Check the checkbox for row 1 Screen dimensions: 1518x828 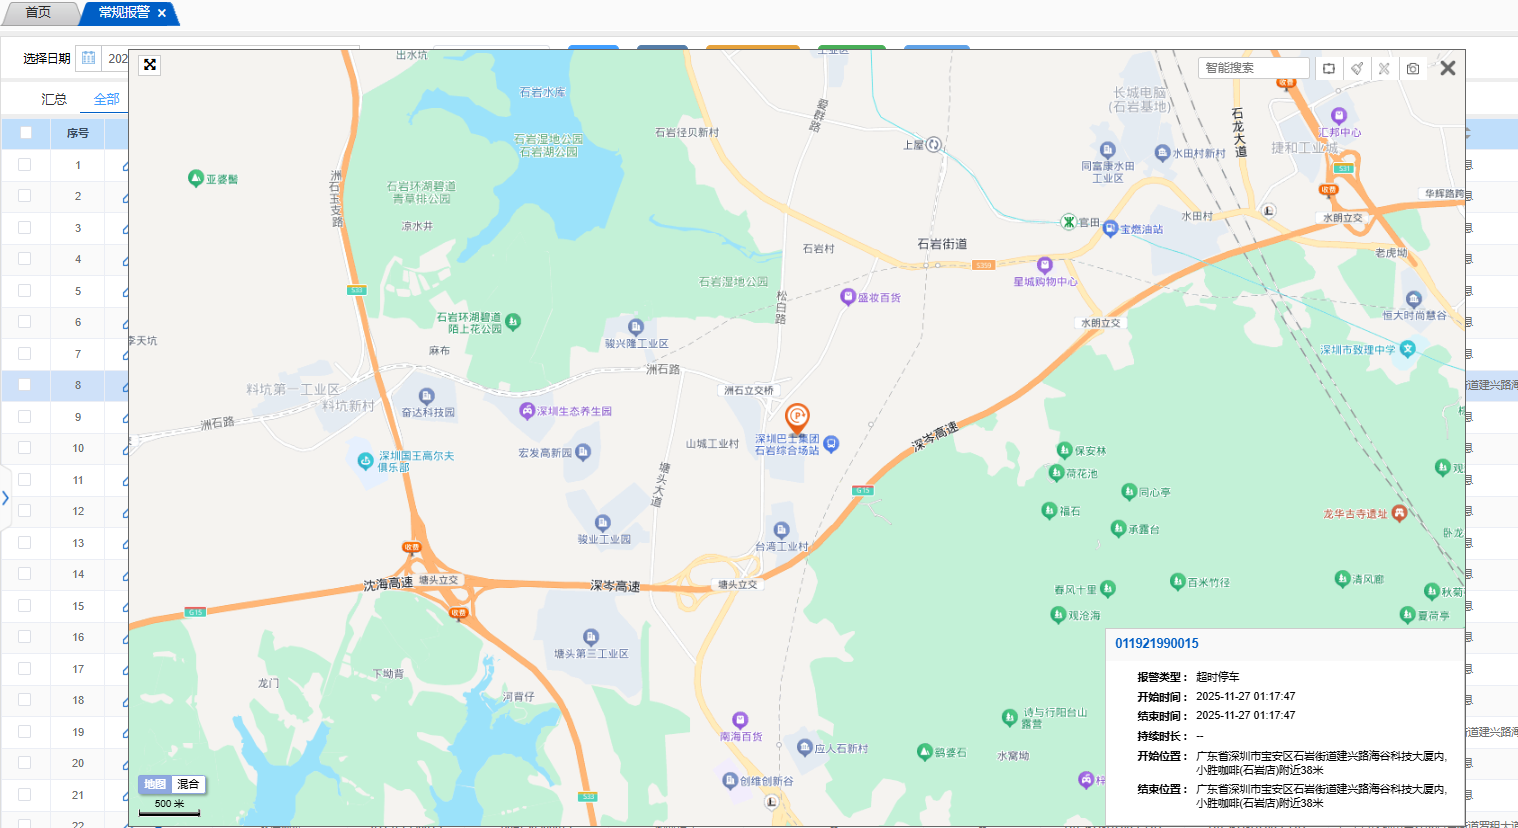(25, 165)
